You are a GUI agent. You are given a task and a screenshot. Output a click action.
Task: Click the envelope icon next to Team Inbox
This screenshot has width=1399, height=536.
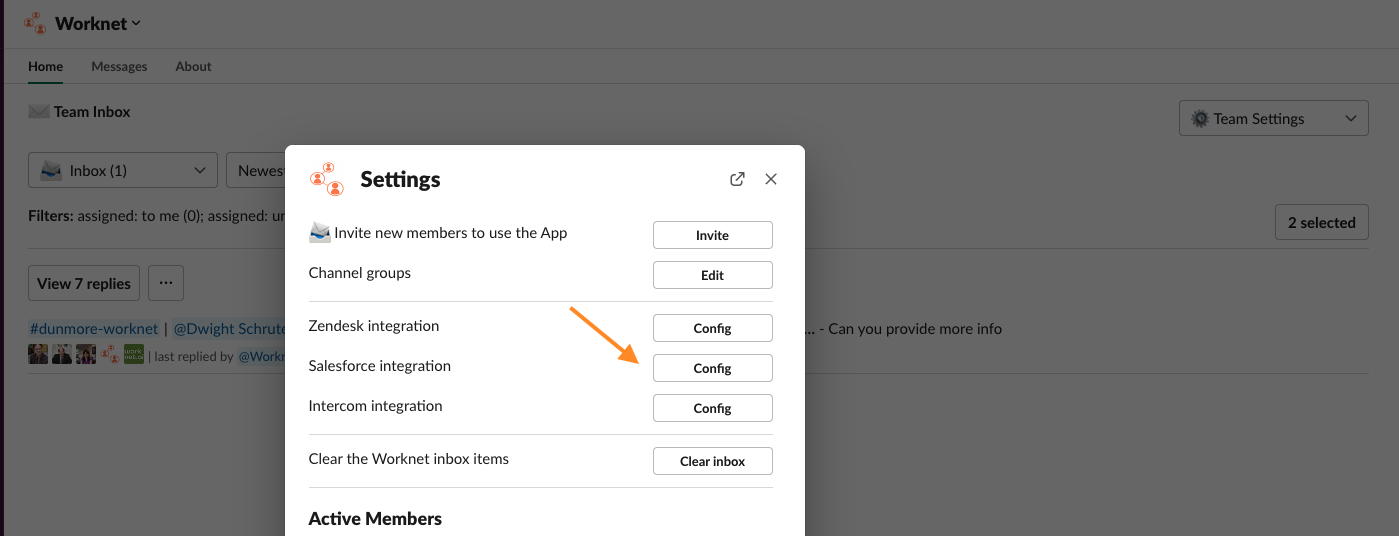39,112
